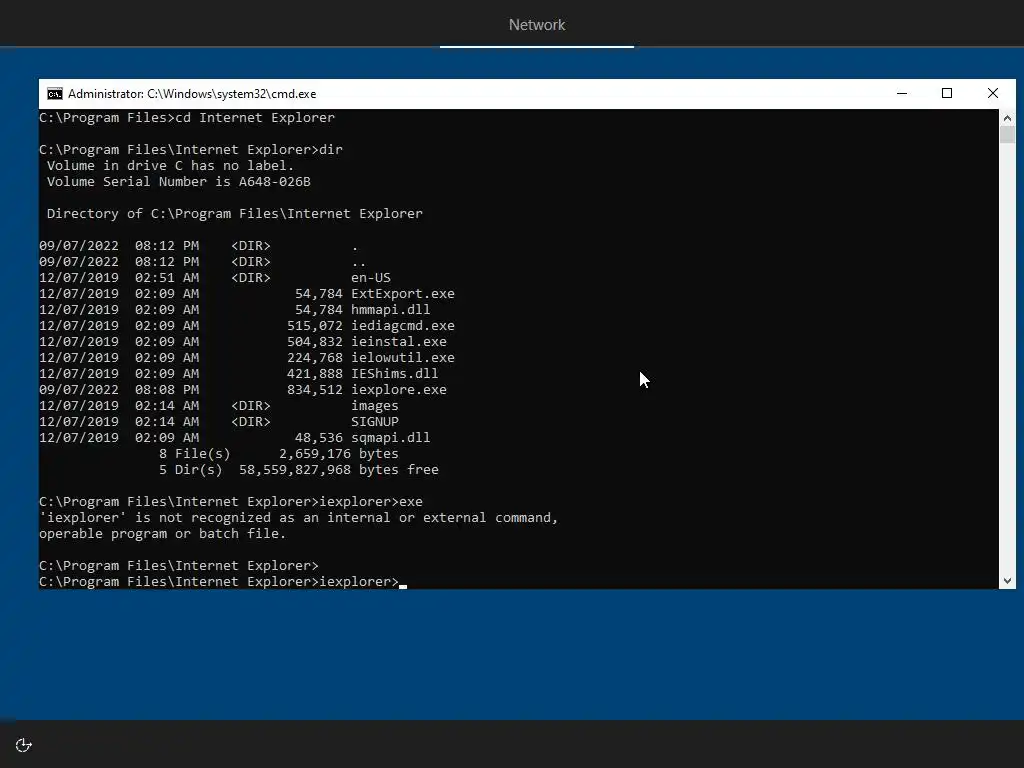The image size is (1024, 768).
Task: Click the scrollbar thumb in cmd window
Action: point(1007,135)
